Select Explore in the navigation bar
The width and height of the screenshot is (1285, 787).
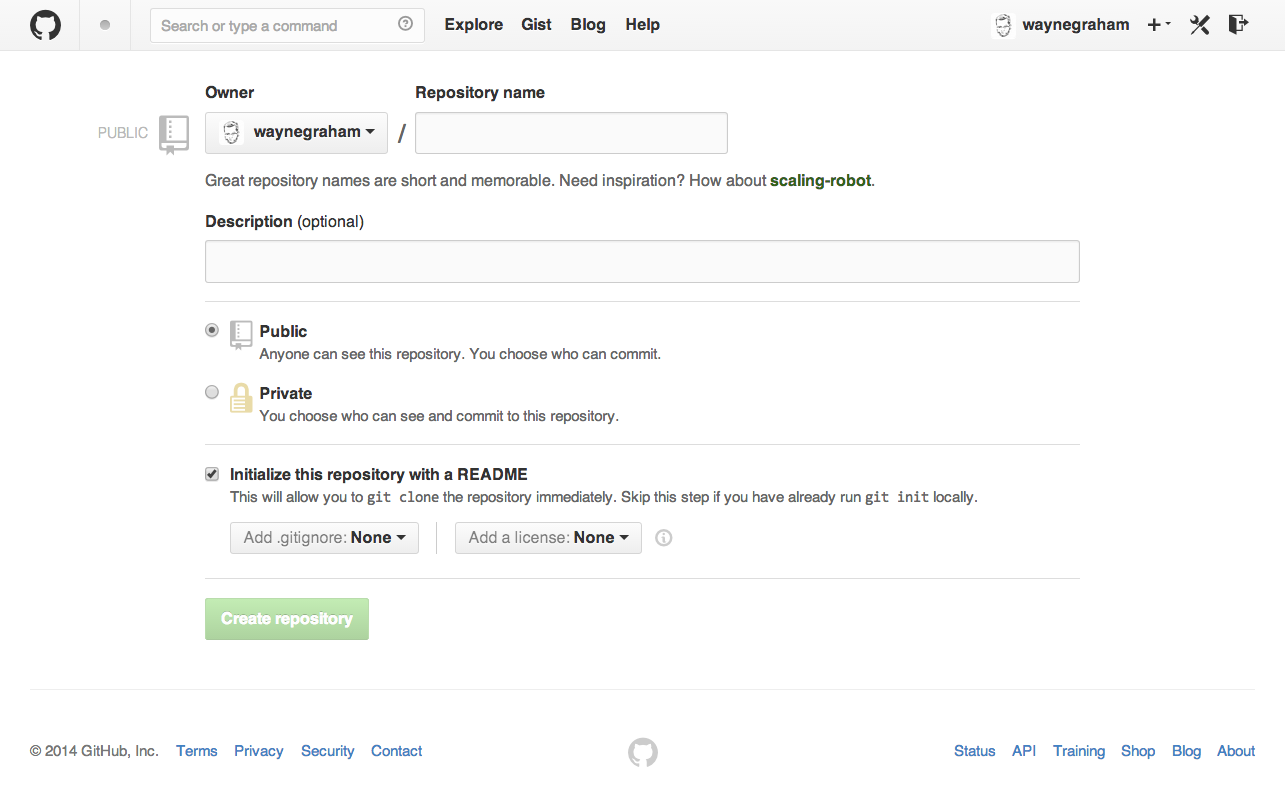(473, 24)
